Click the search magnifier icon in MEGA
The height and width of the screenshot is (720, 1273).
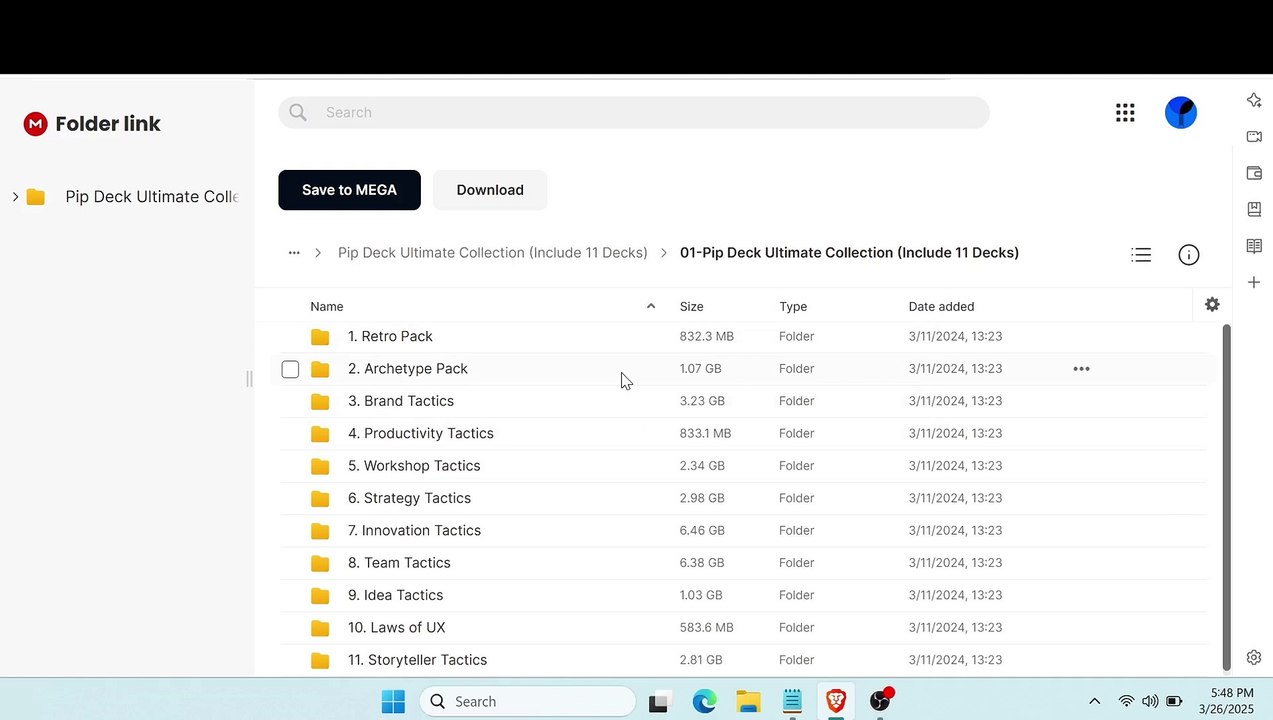click(298, 113)
